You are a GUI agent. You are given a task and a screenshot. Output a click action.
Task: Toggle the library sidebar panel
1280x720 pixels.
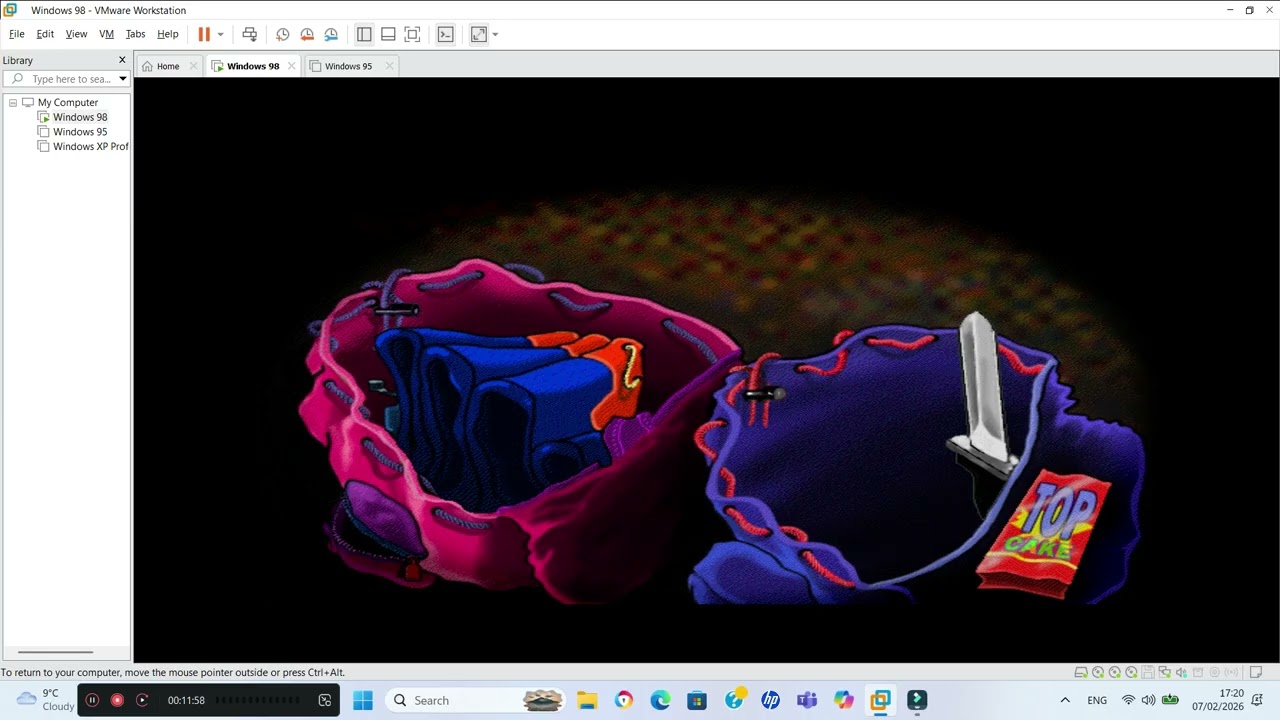(x=364, y=34)
